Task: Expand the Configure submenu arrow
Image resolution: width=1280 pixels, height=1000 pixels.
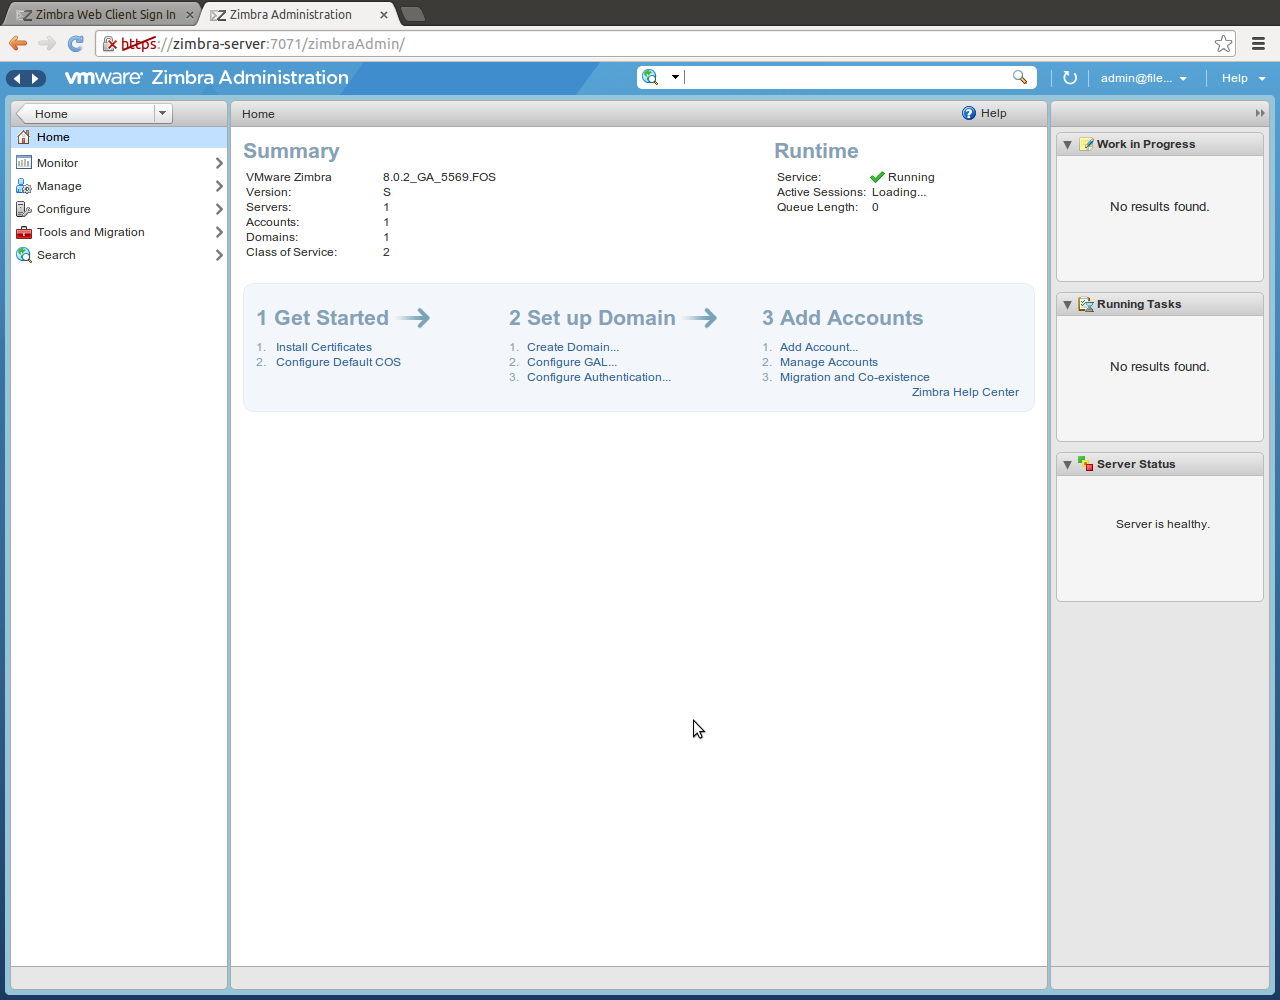Action: (x=219, y=209)
